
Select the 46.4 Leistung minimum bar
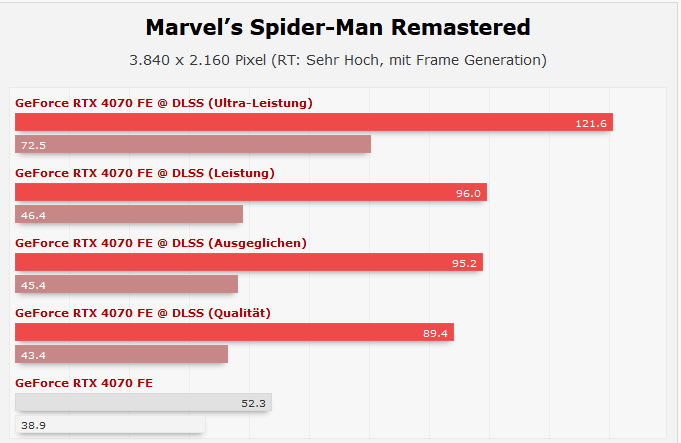(129, 214)
